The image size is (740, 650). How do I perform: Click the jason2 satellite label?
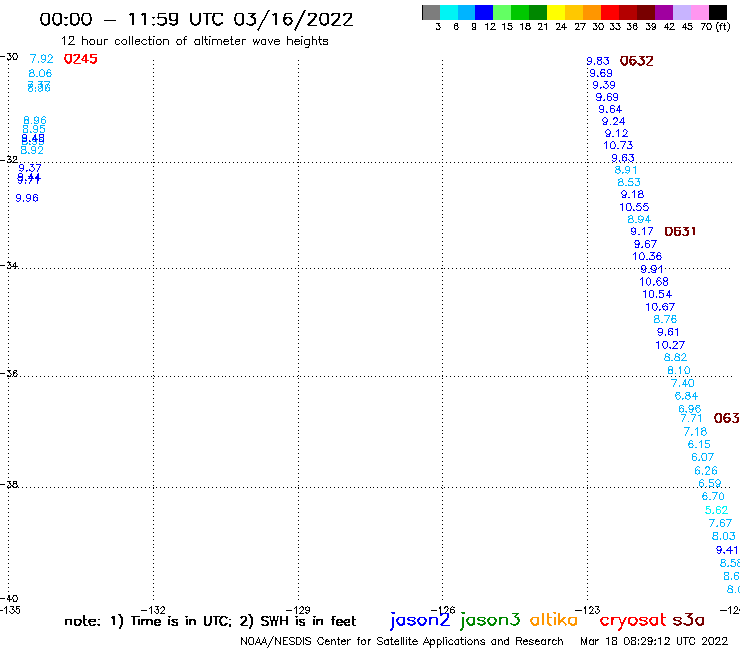coord(420,620)
